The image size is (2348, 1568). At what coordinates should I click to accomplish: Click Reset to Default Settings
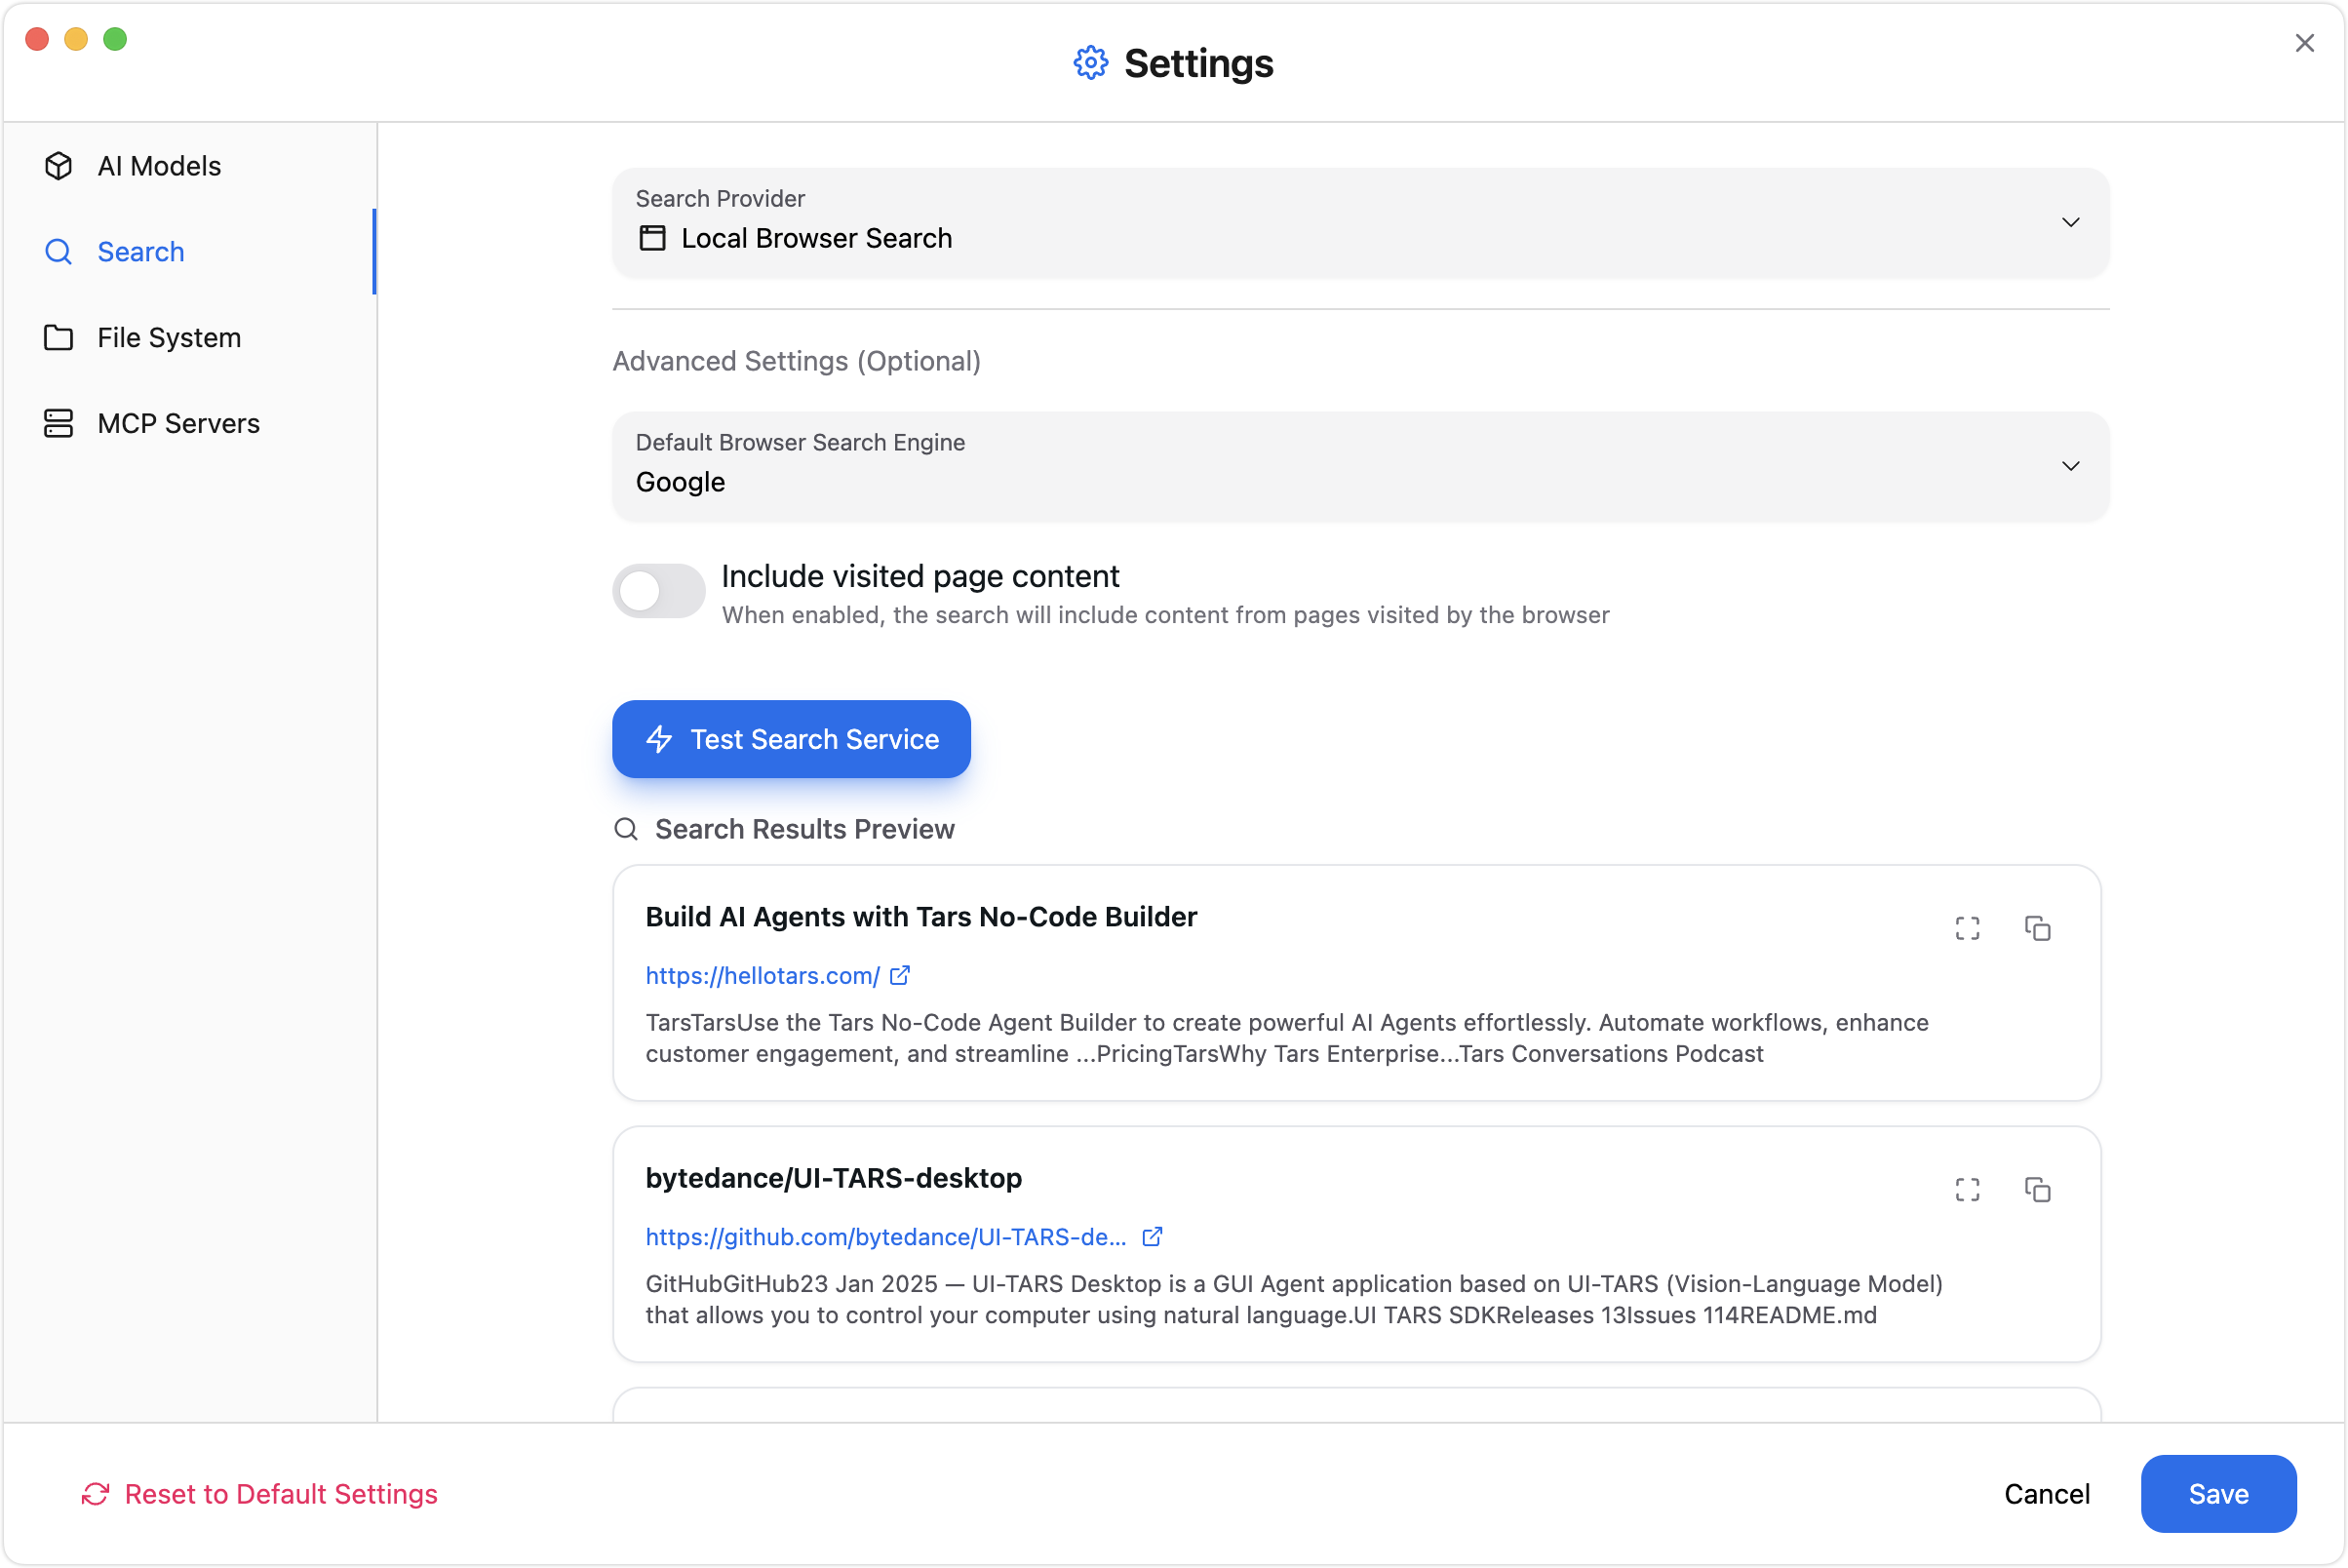pos(260,1493)
